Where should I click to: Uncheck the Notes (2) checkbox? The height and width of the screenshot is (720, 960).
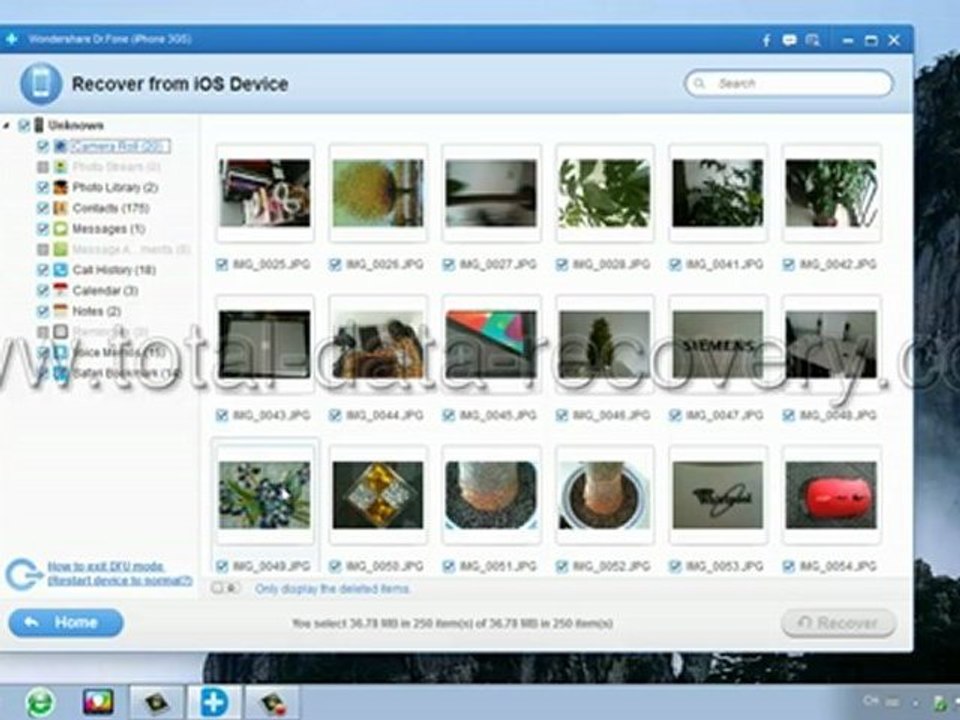[42, 311]
